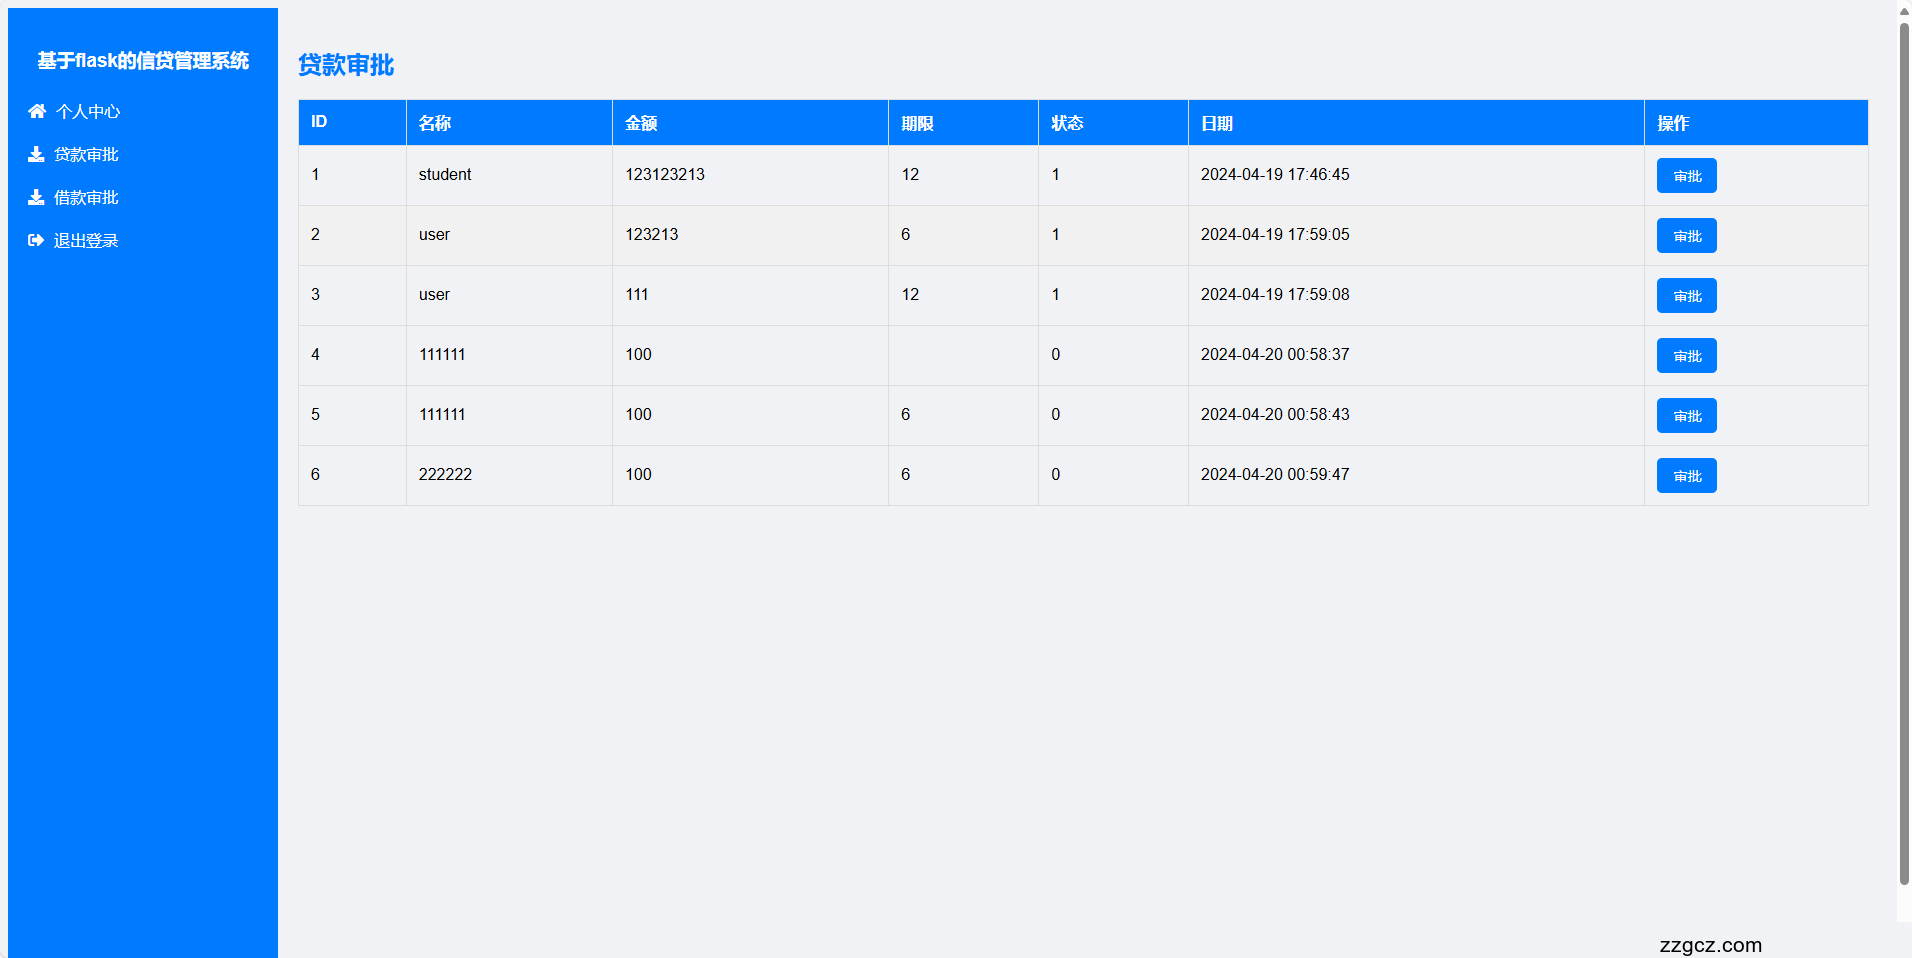Image resolution: width=1912 pixels, height=958 pixels.
Task: Approve loan ID 4 with empty term
Action: pos(1686,356)
